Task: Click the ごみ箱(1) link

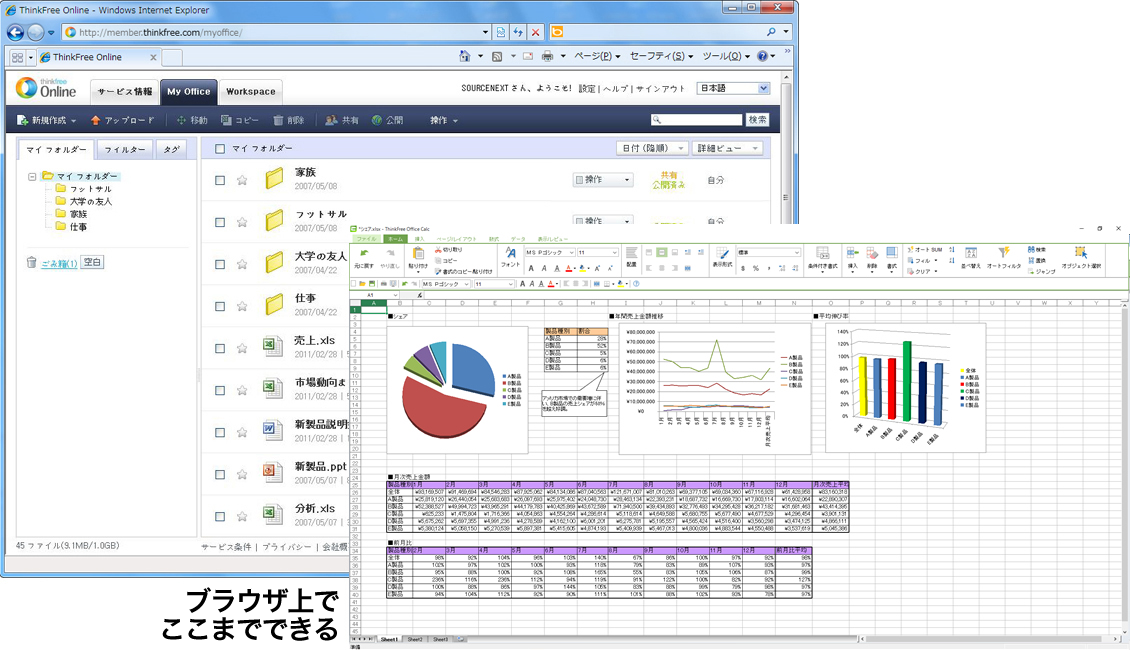Action: (x=59, y=263)
